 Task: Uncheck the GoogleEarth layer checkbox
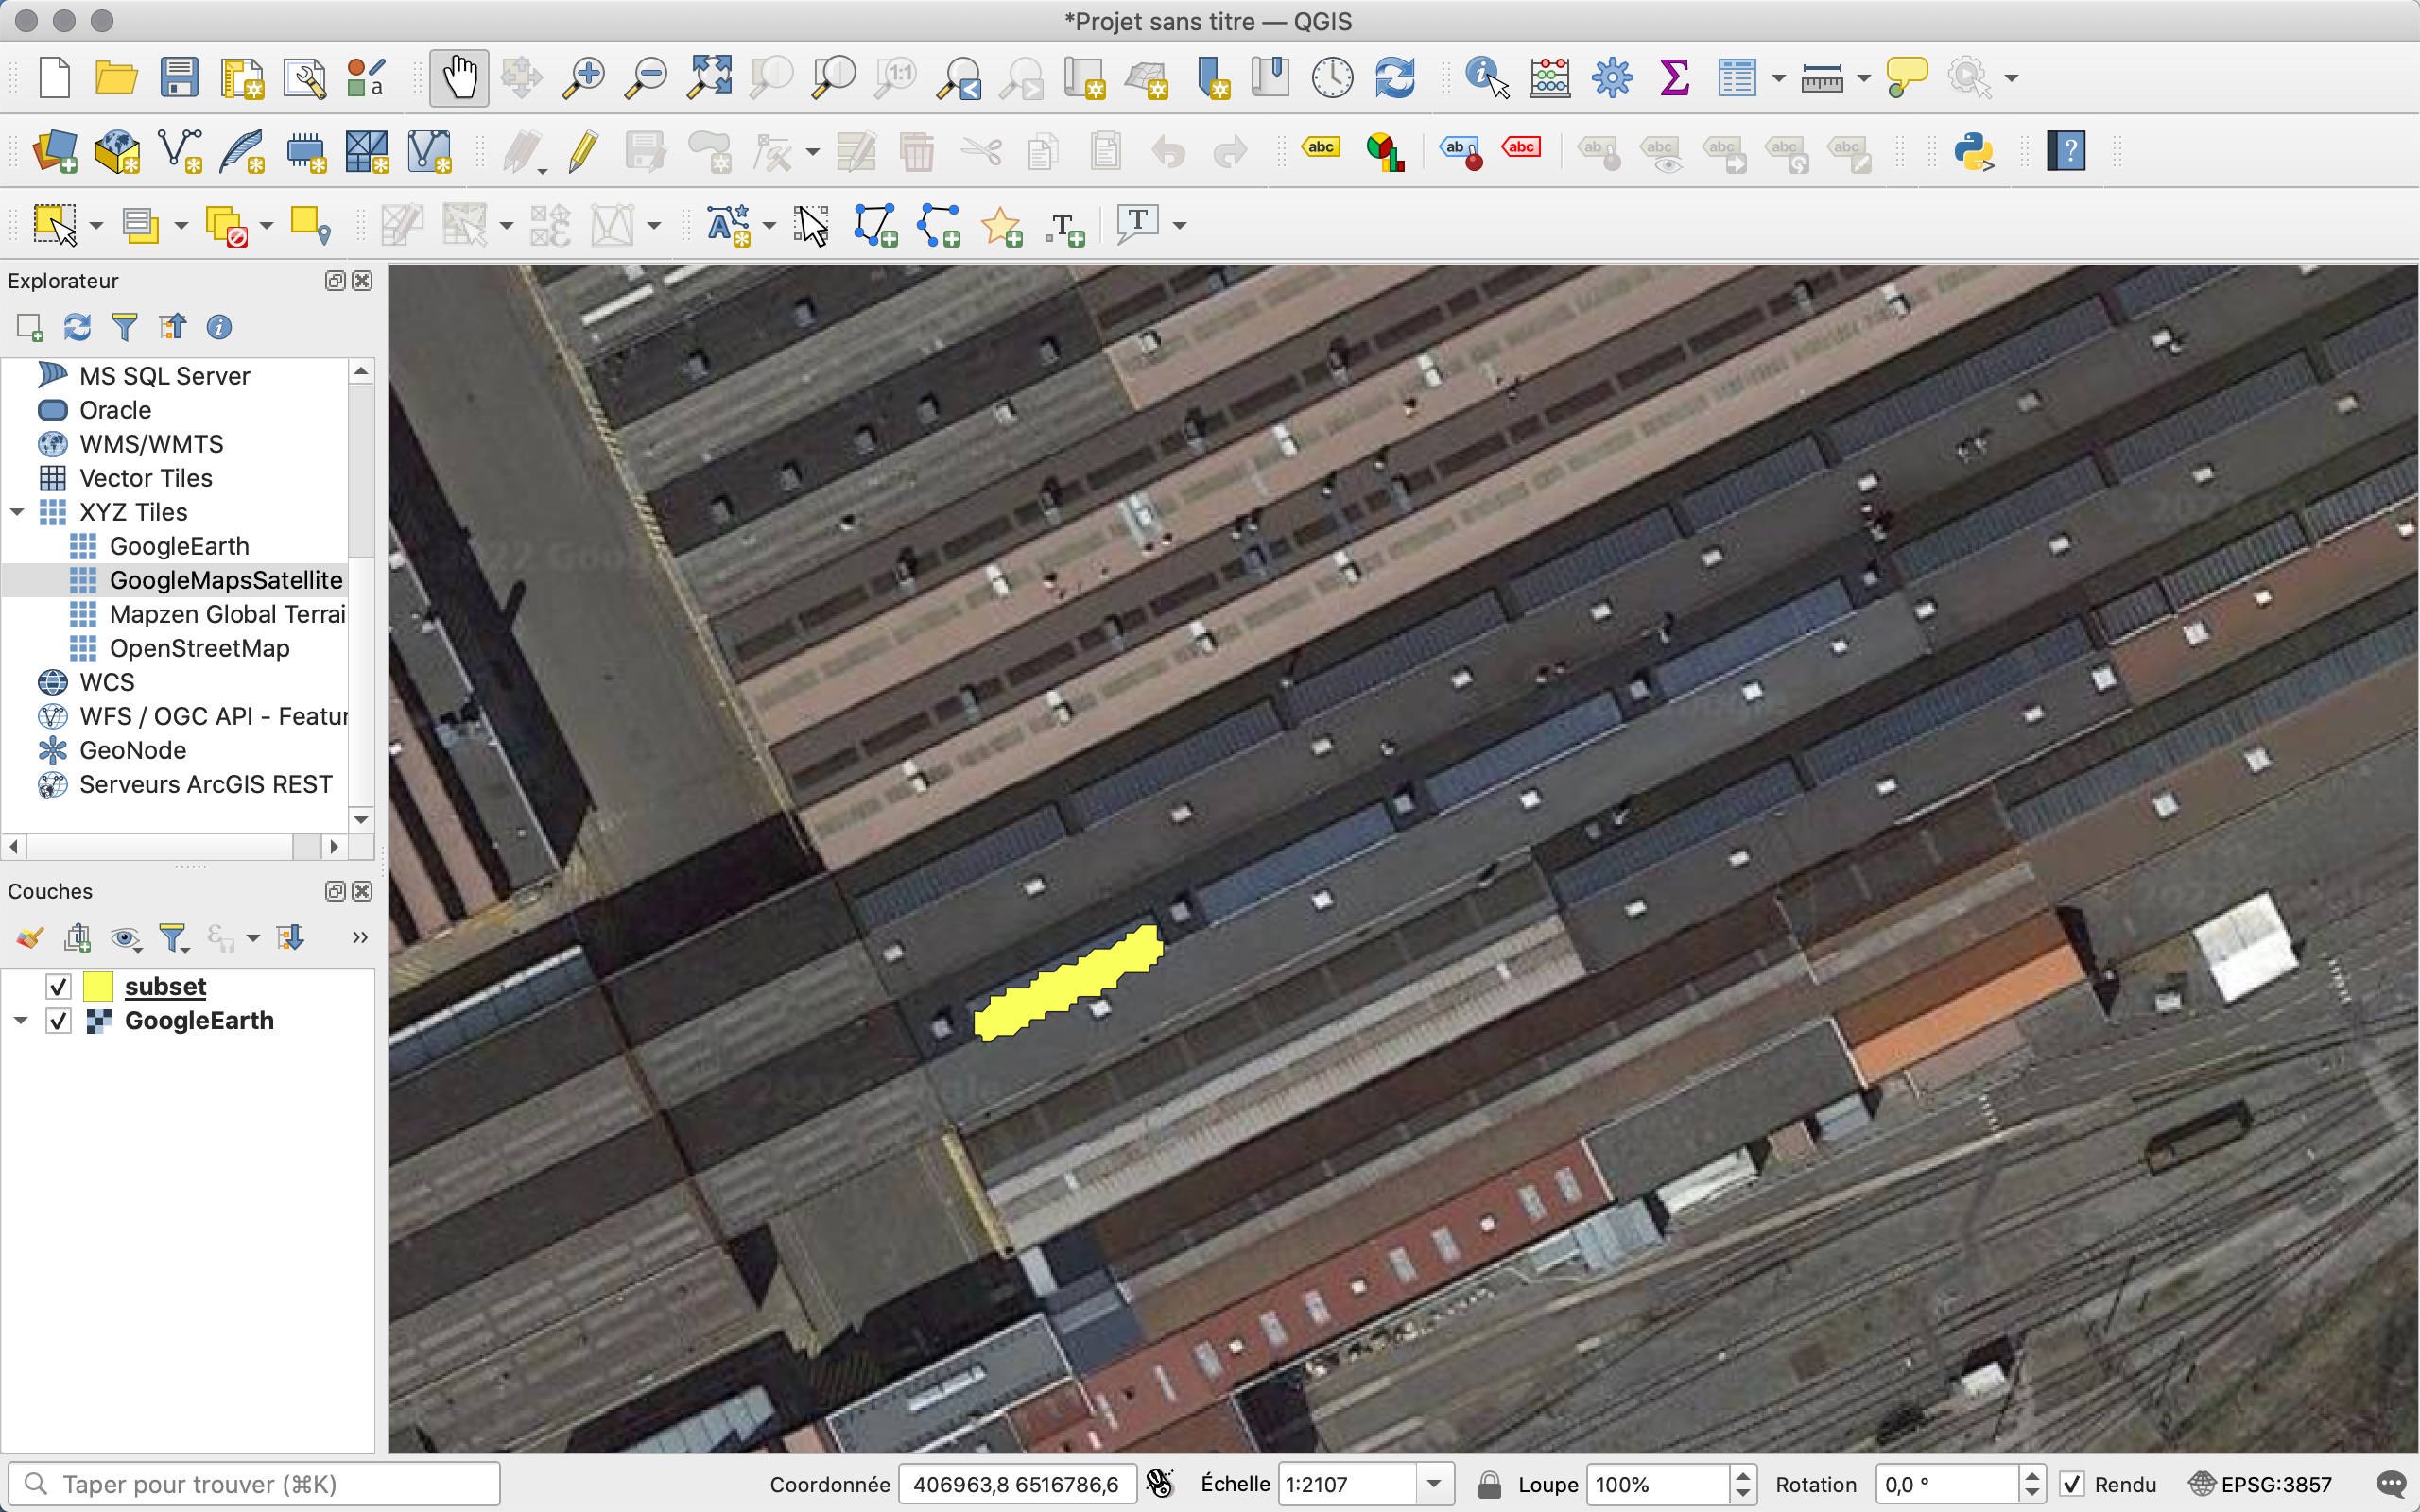click(59, 1021)
